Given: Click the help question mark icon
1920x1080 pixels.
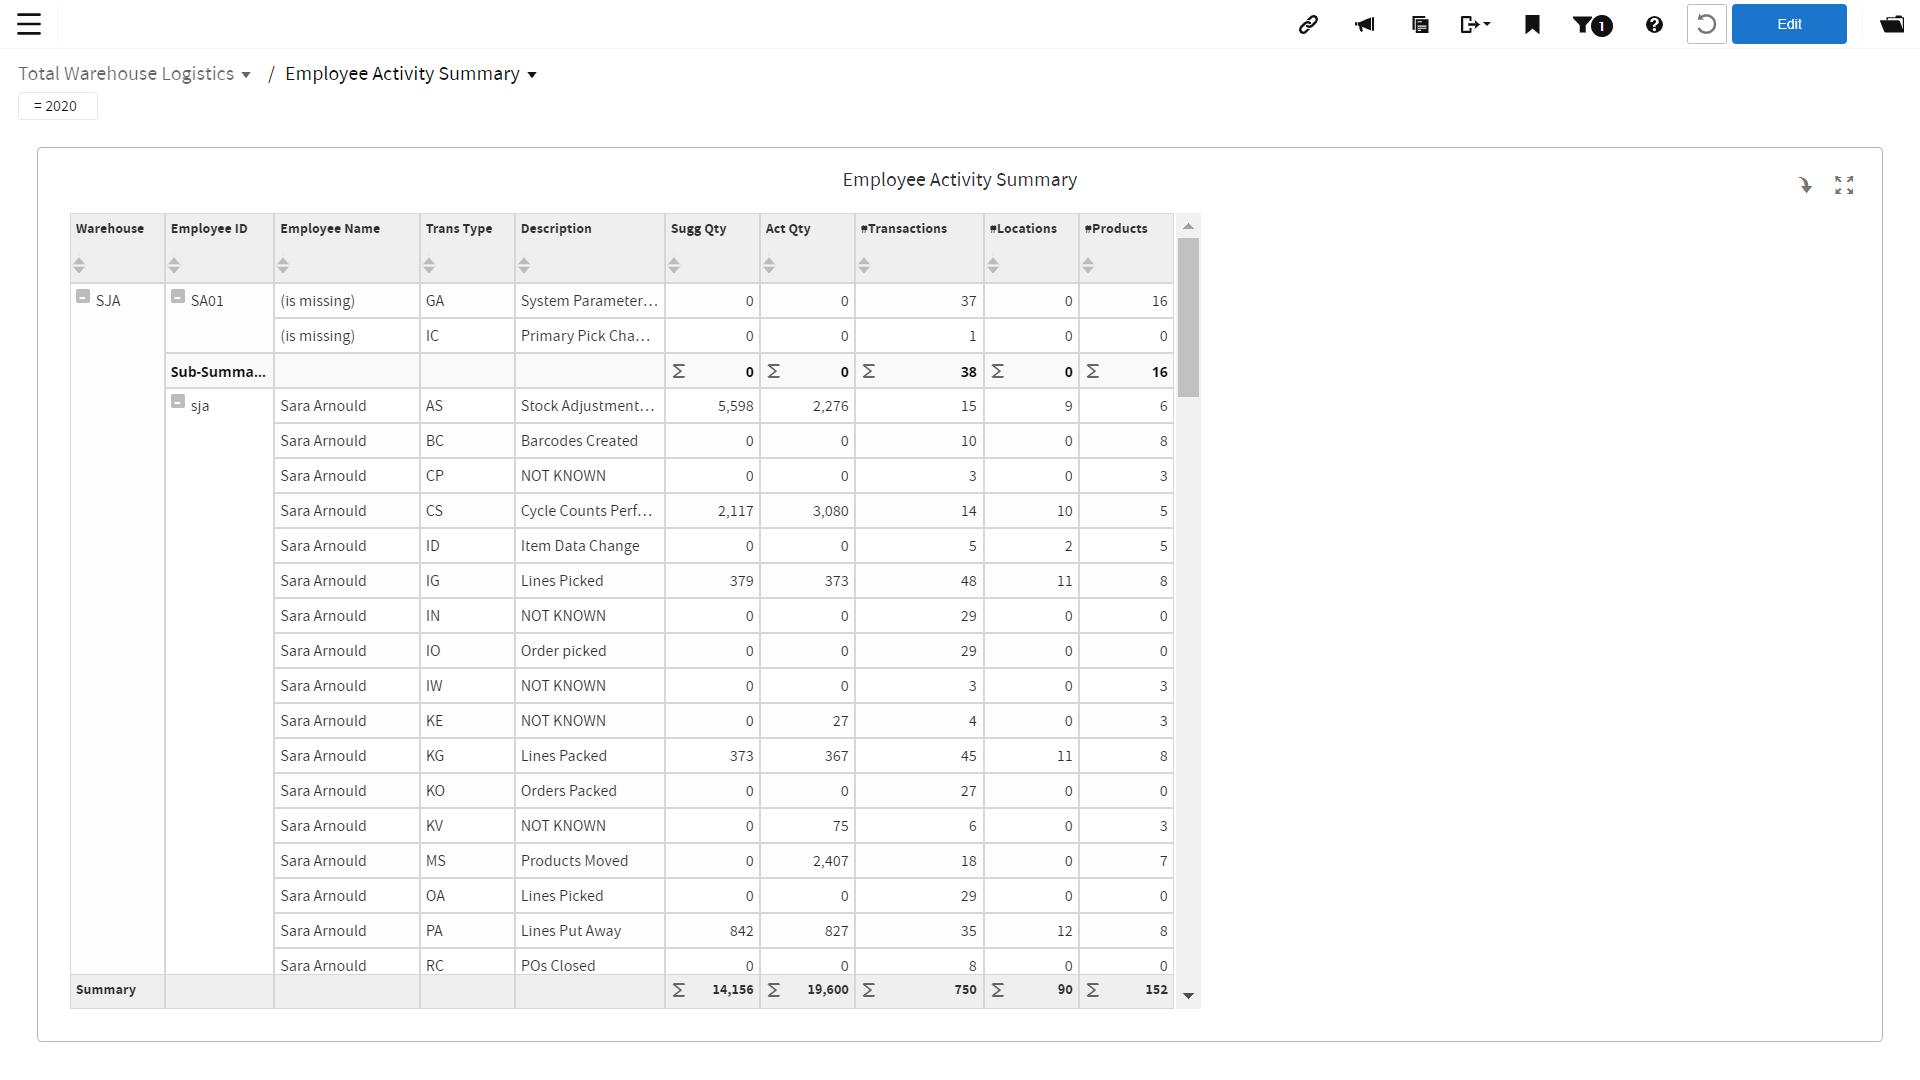Looking at the screenshot, I should [x=1653, y=24].
